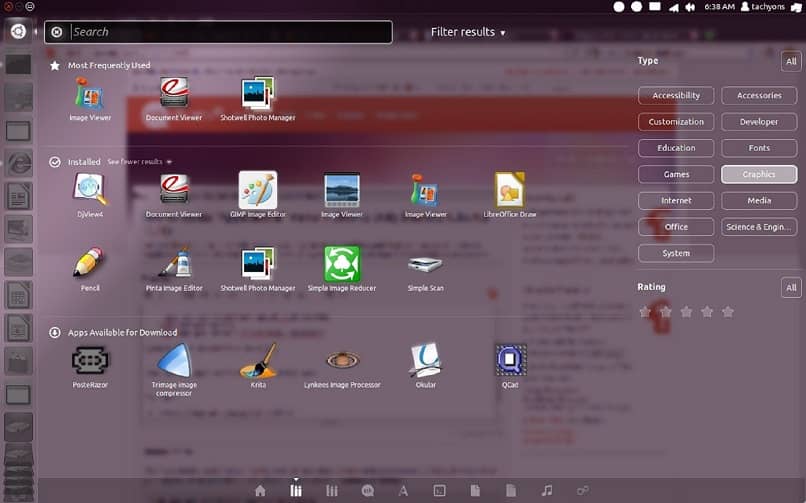The image size is (806, 503).
Task: Choose Krita from the downloadable apps
Action: [258, 366]
